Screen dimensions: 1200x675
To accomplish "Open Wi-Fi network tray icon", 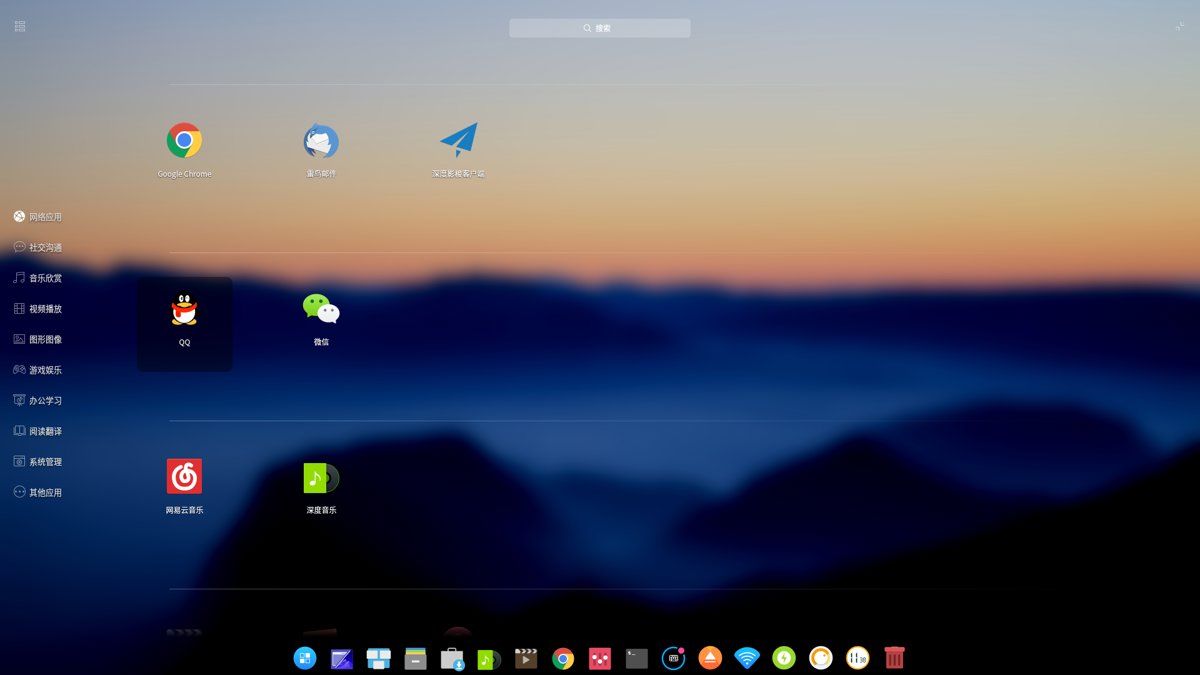I will click(747, 658).
